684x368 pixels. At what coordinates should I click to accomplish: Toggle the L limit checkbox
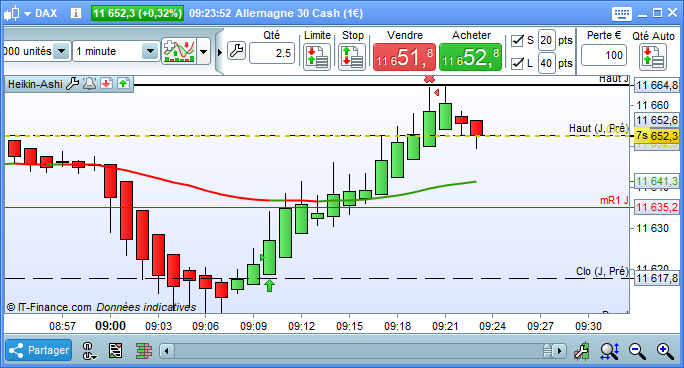(517, 63)
